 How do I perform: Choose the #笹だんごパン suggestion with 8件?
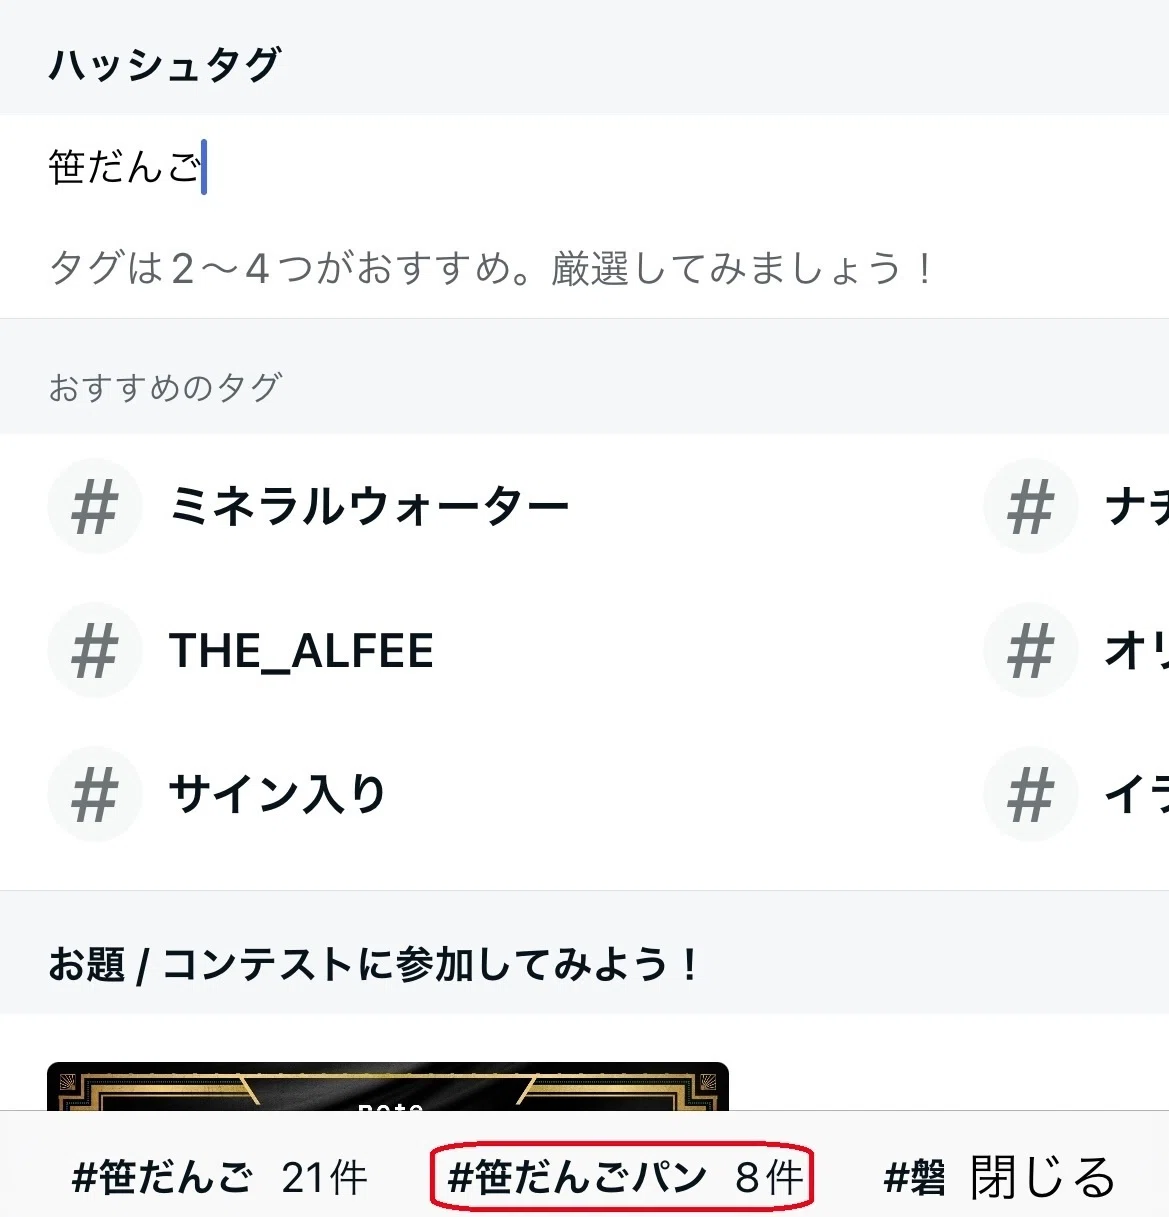point(623,1177)
